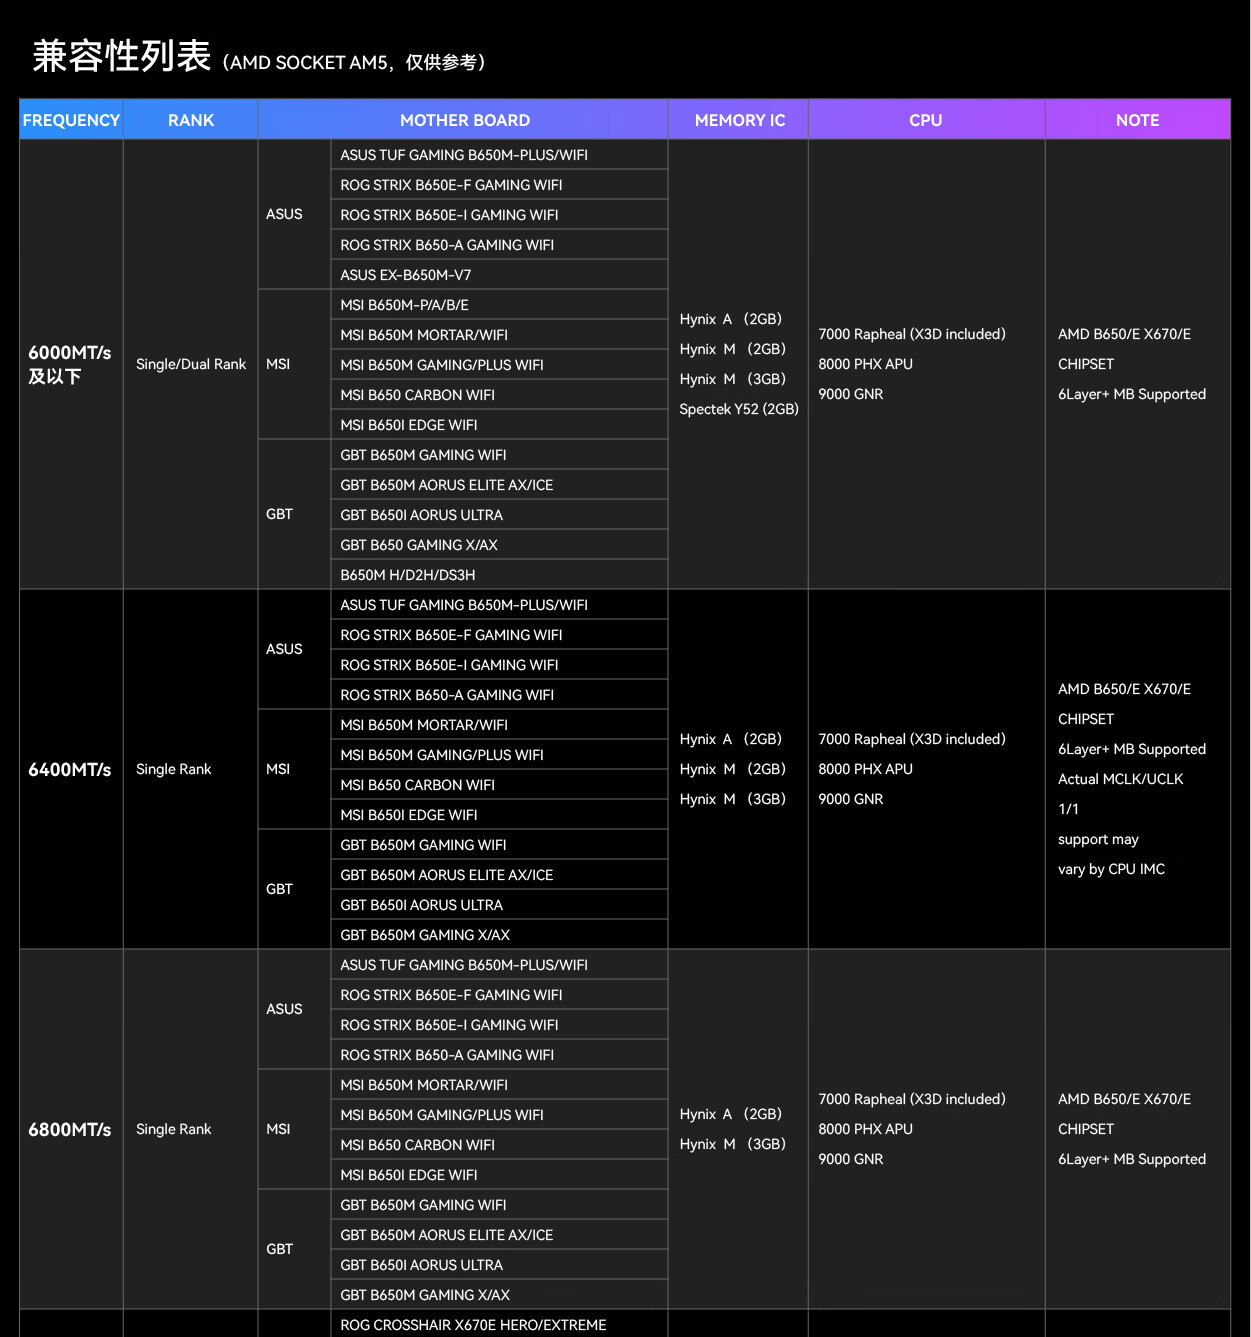The image size is (1251, 1337).
Task: Click ASUS TUF GAMING B650M-PLUS/WIFI in 6000MT/s section
Action: tap(499, 154)
